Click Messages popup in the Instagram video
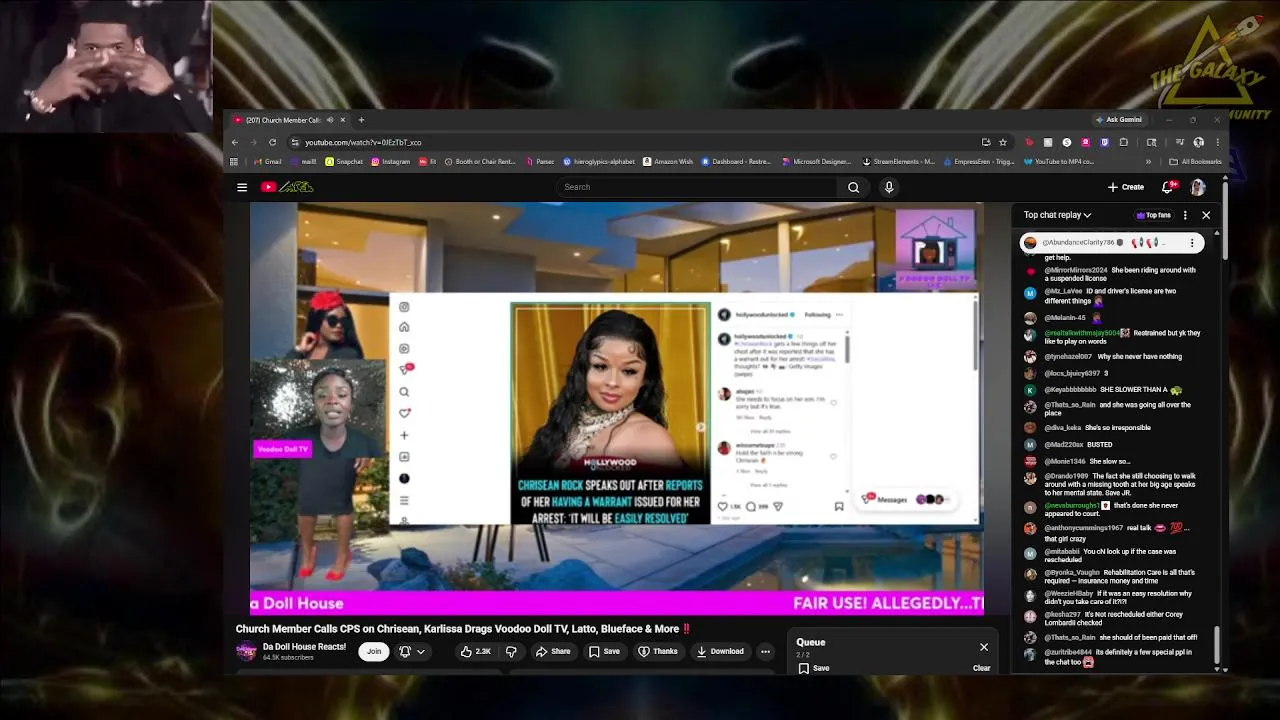This screenshot has width=1280, height=720. (x=907, y=499)
